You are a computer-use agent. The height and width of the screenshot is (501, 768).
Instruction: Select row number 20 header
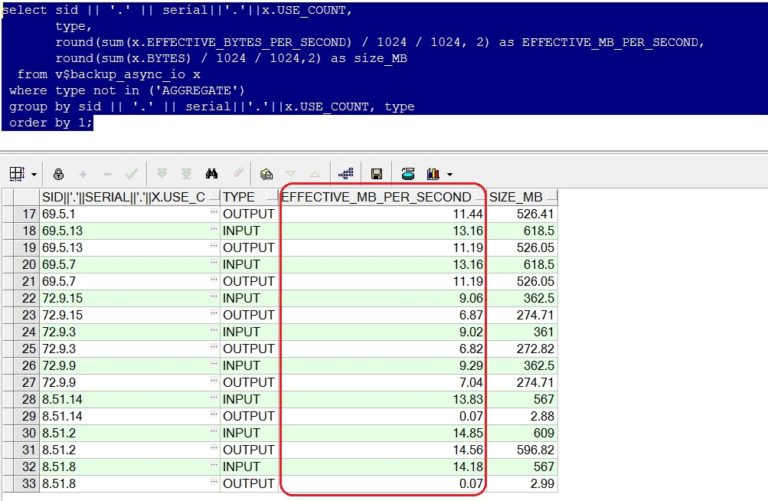coord(26,264)
